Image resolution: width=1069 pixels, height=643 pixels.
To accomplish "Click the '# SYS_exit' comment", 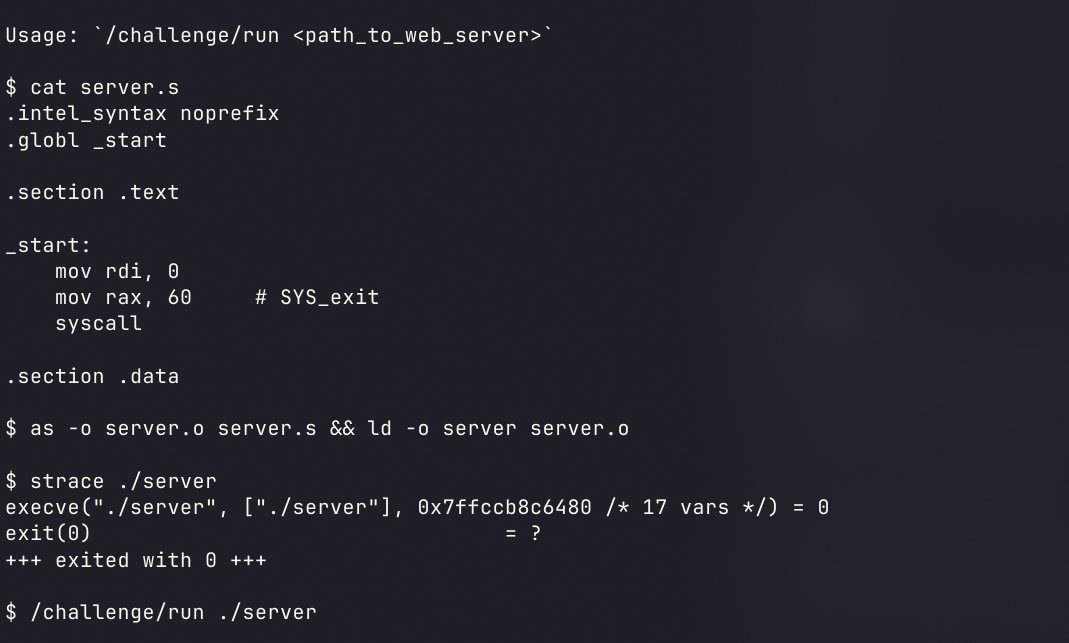I will tap(317, 297).
